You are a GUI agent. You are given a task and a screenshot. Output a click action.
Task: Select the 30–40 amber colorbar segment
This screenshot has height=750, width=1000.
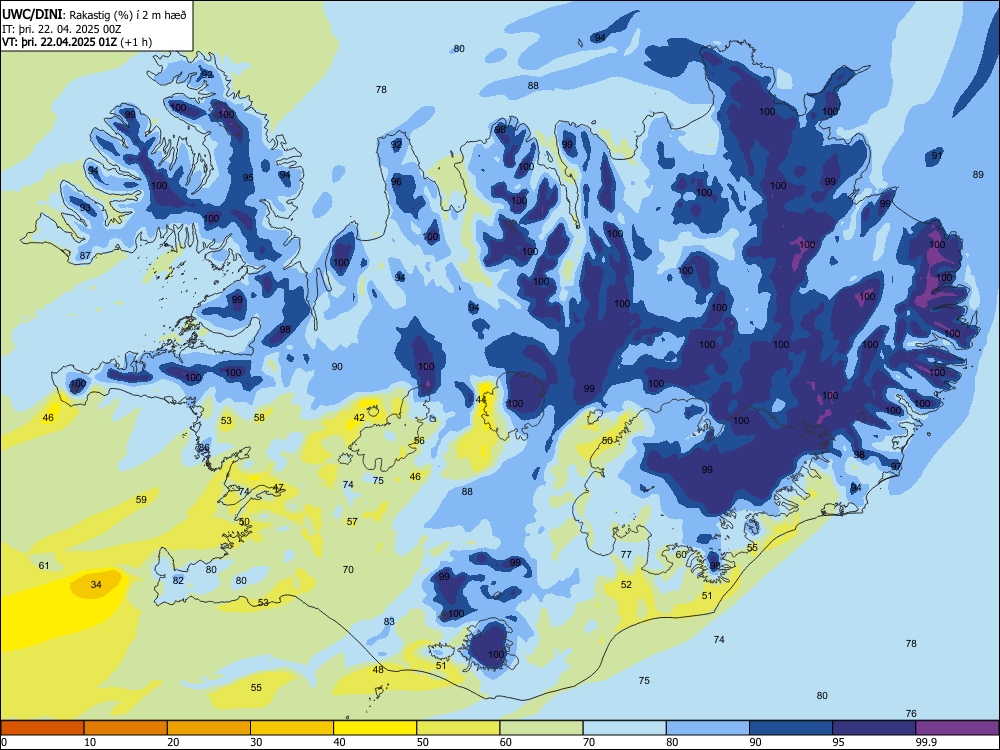tap(292, 728)
